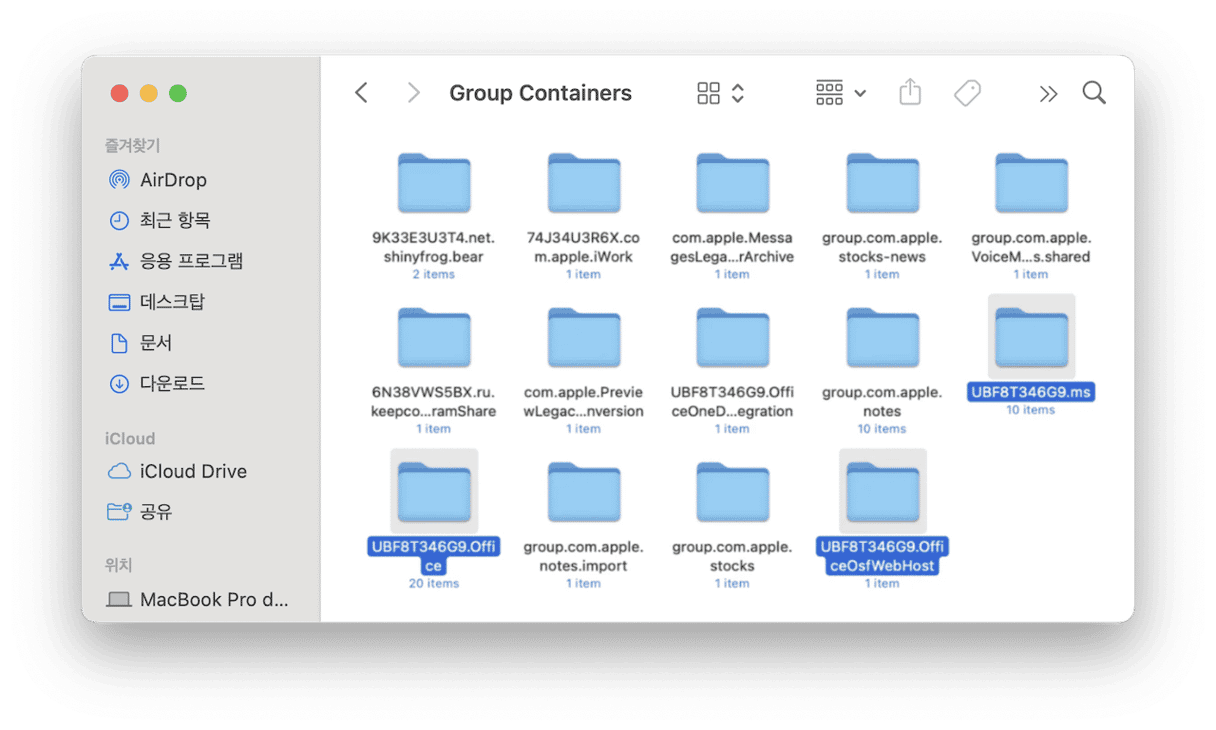Select the group.com.apple.stocks folder icon
This screenshot has height=730, width=1216.
[x=732, y=493]
